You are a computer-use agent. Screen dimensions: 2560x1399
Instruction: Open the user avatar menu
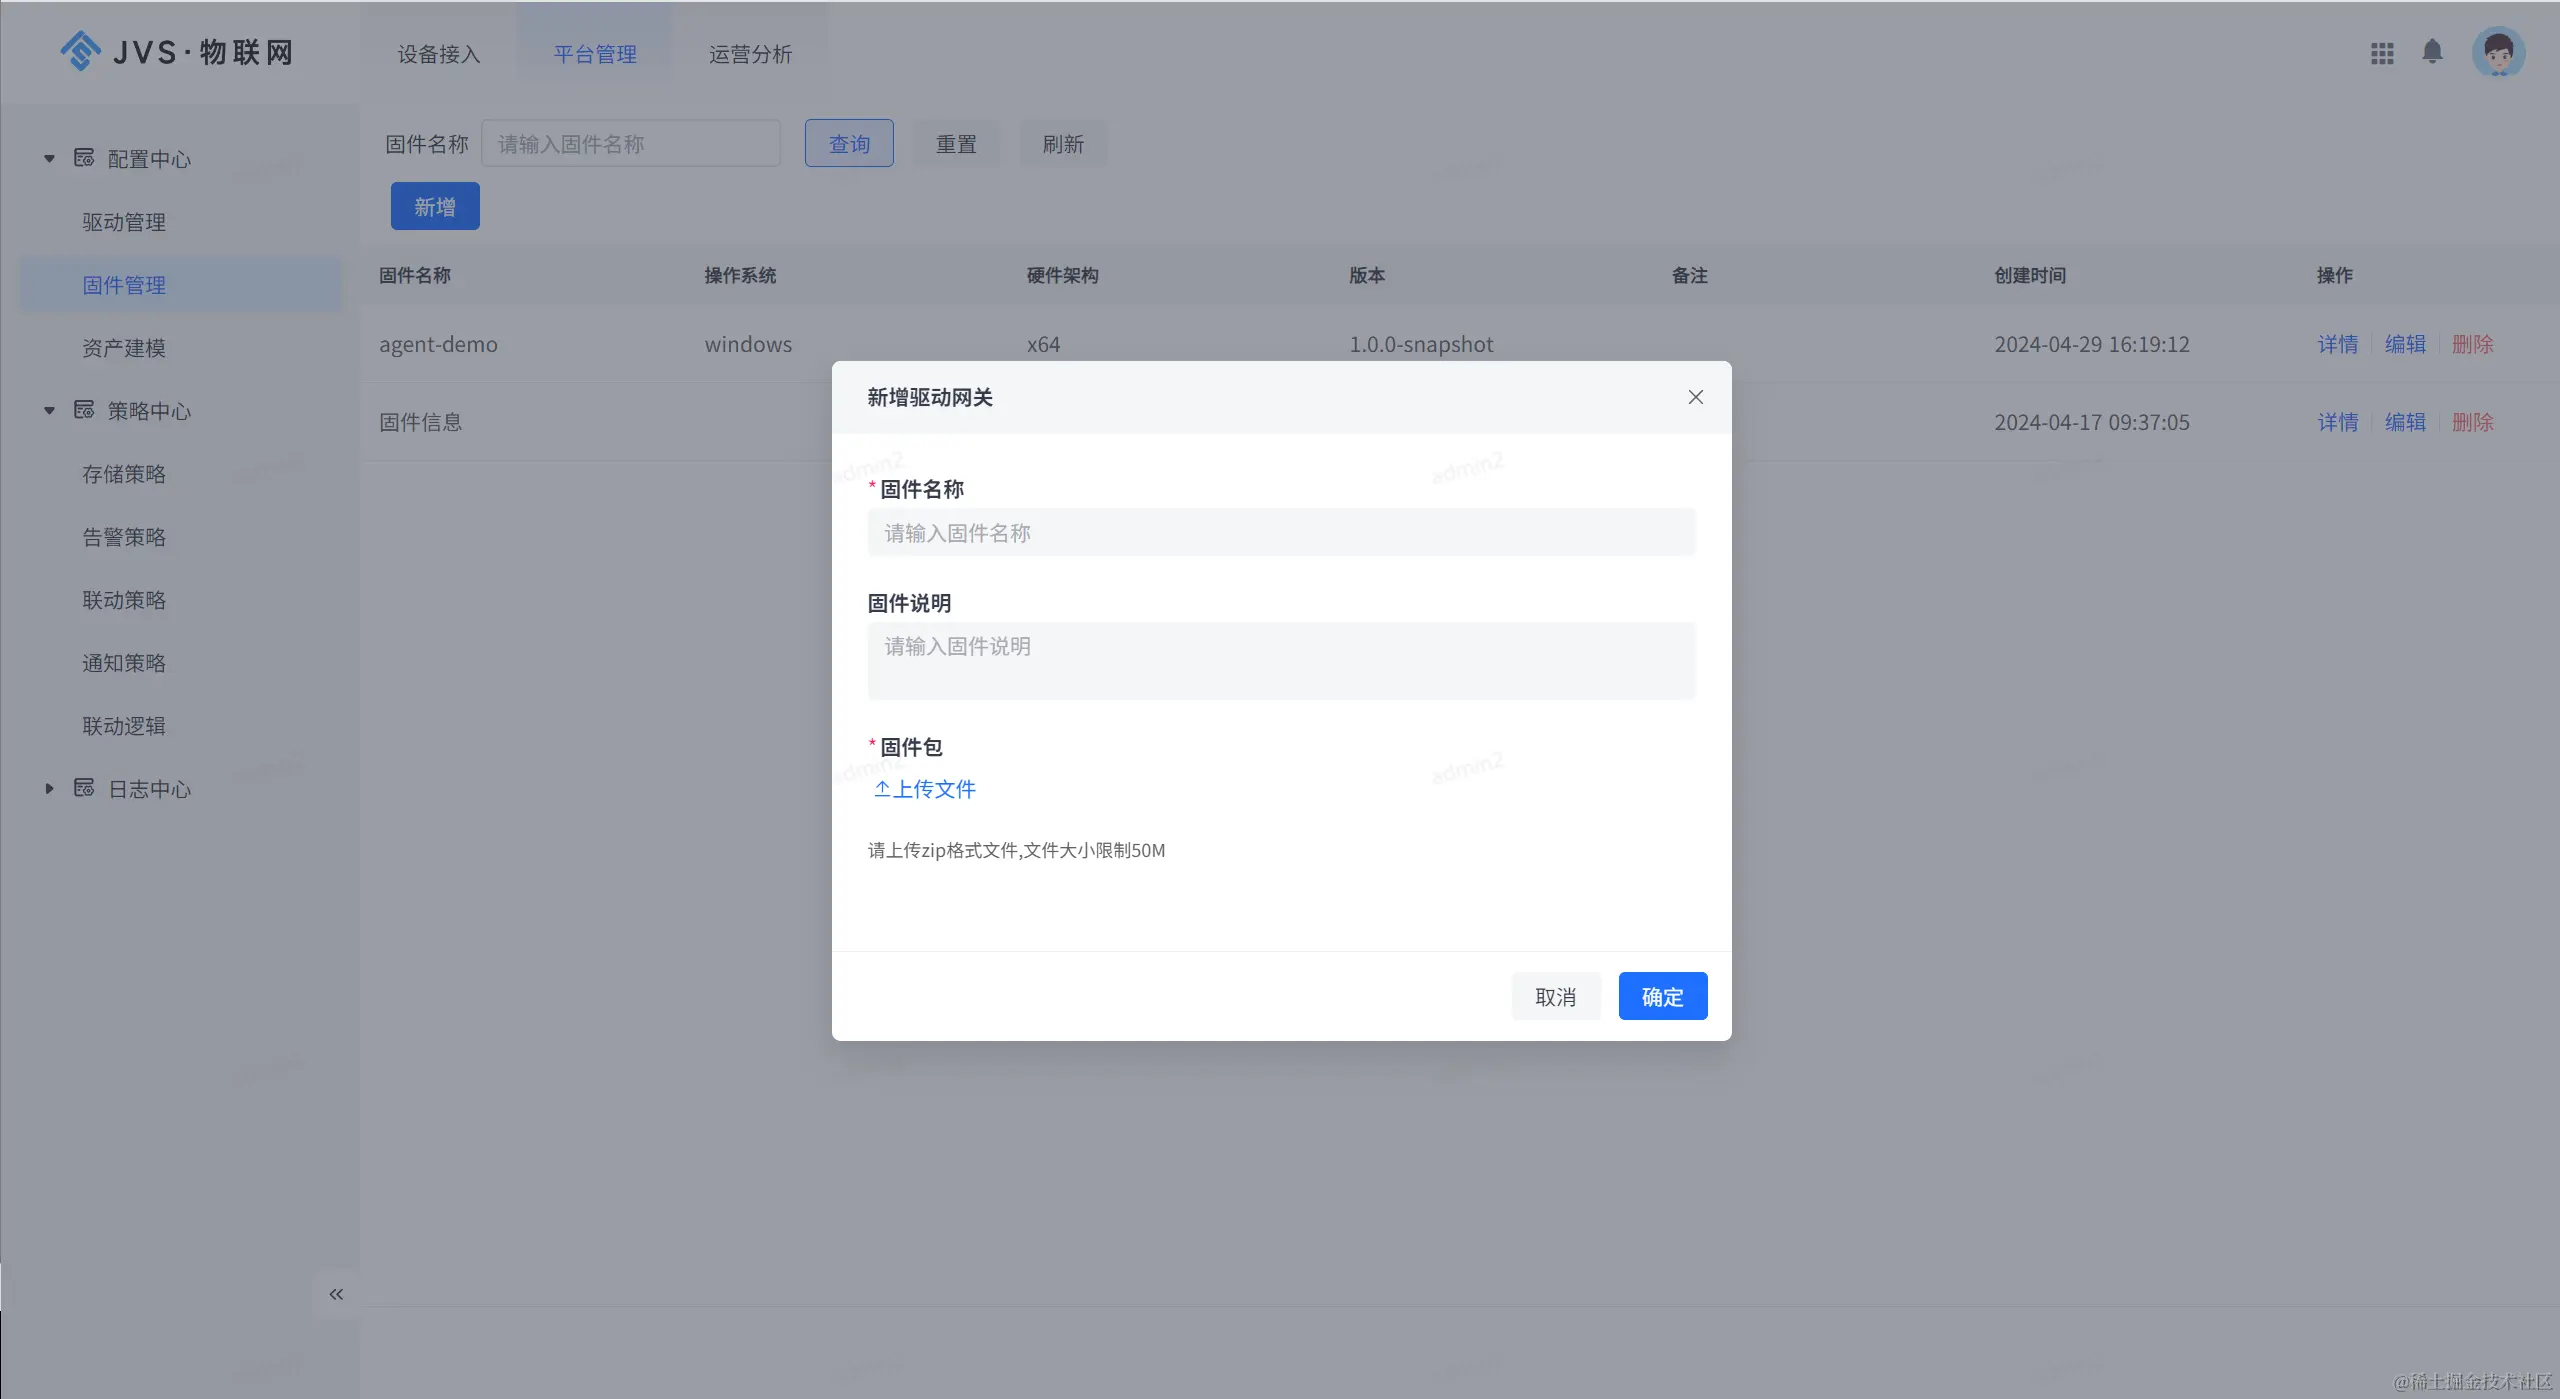point(2498,52)
